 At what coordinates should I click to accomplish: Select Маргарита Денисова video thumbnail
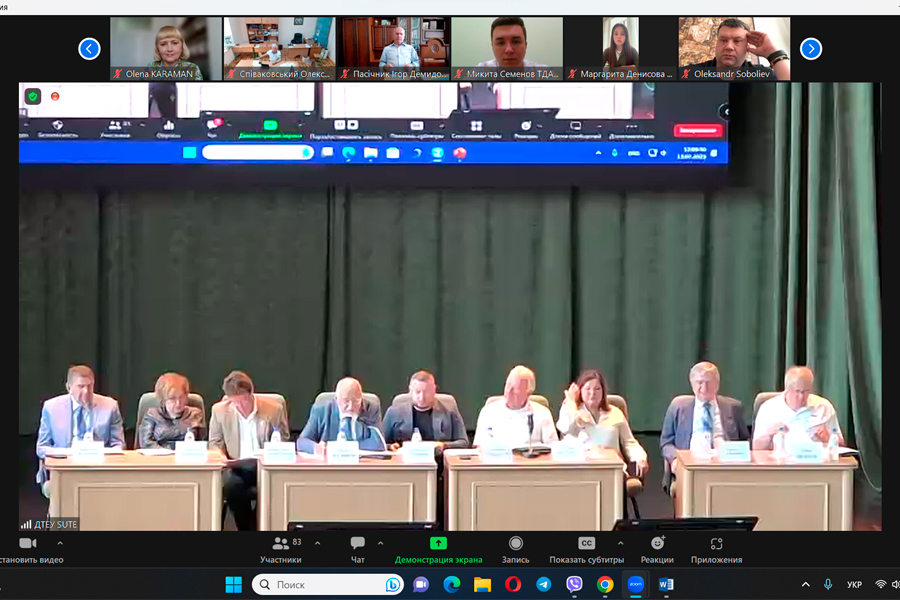coord(620,48)
